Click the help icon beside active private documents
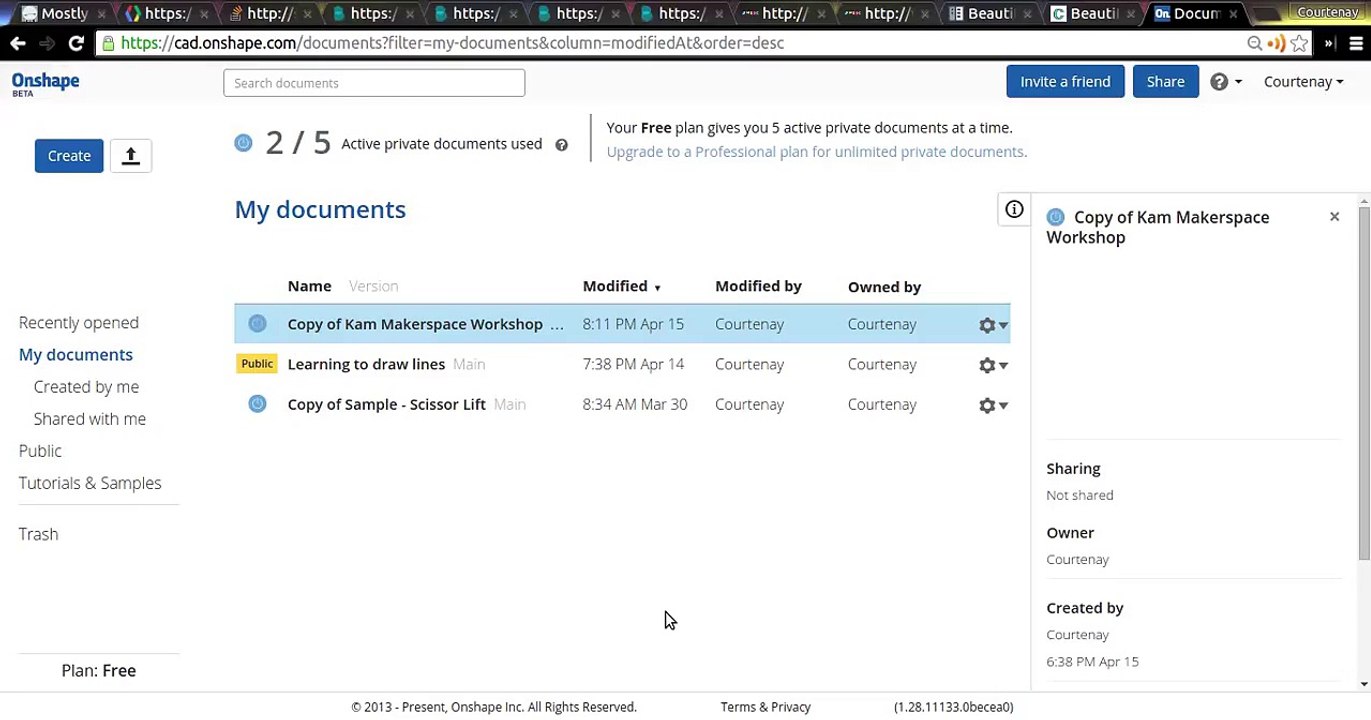Image resolution: width=1371 pixels, height=720 pixels. [561, 145]
